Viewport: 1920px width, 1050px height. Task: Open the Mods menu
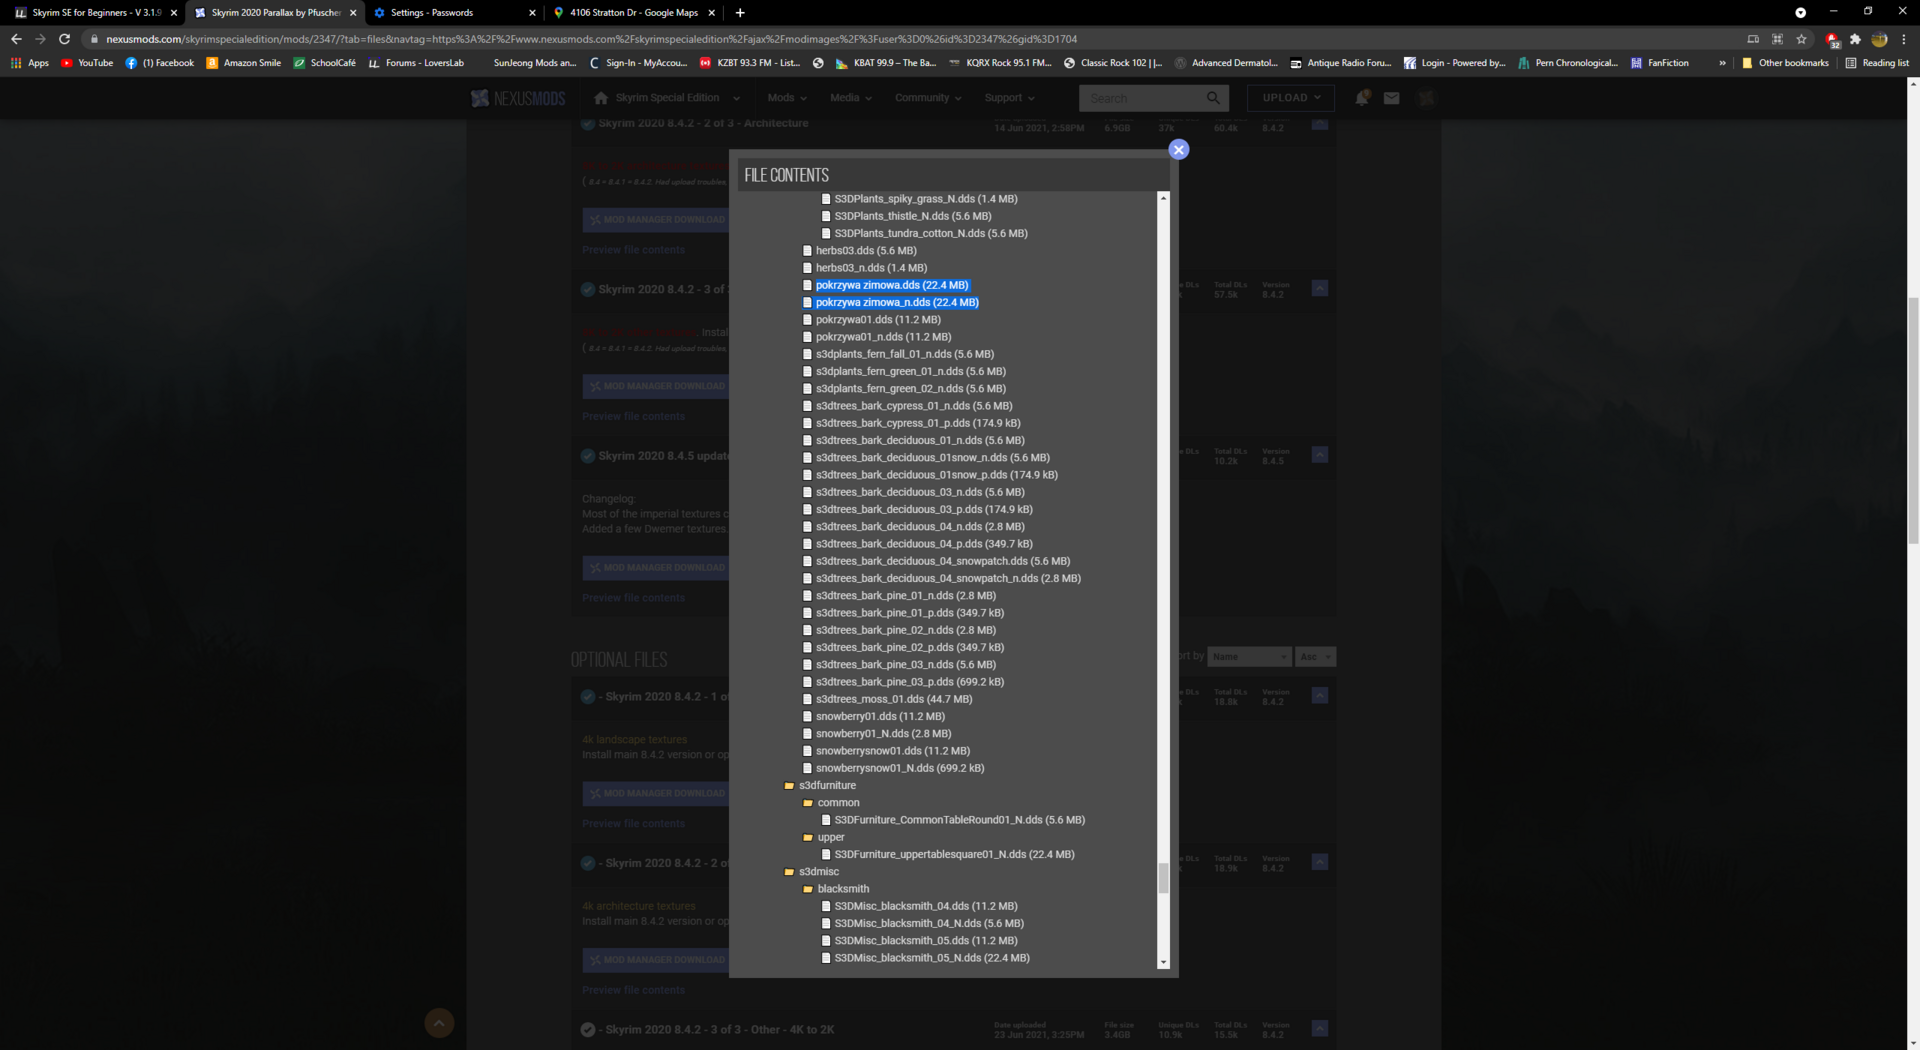pos(787,98)
